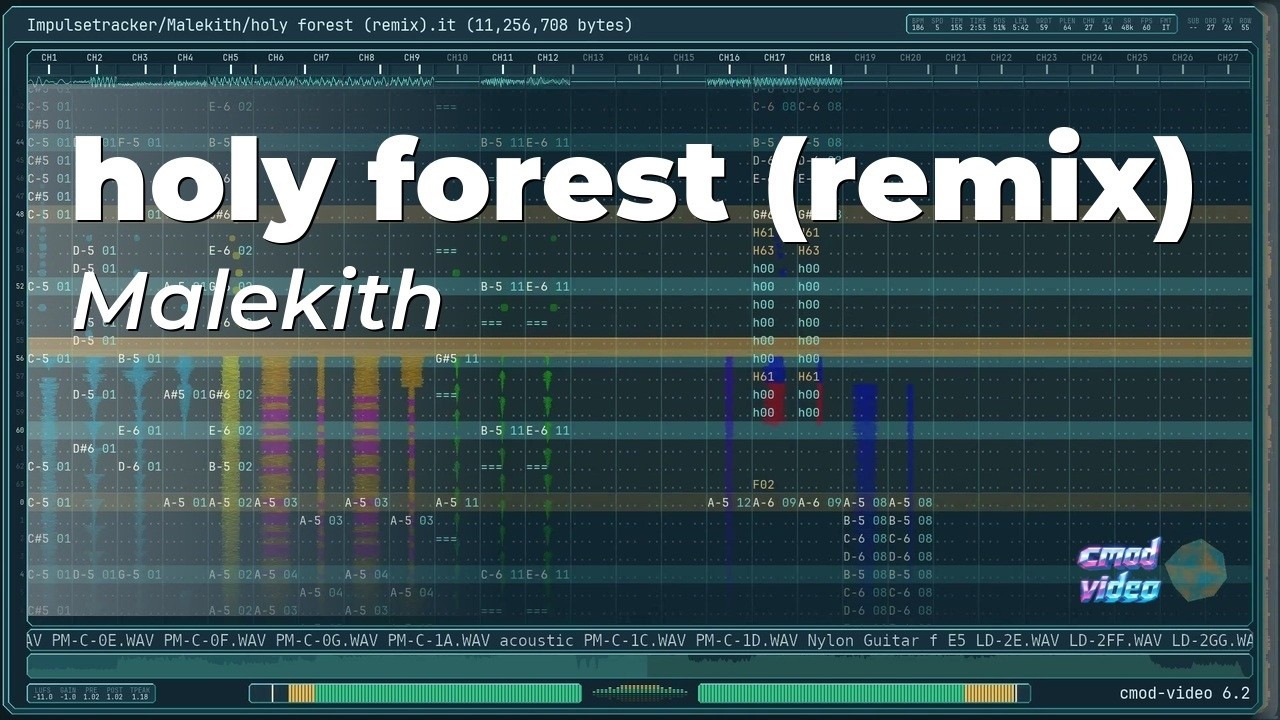
Task: Click sample name PM-C-1A.WAV
Action: (x=439, y=640)
